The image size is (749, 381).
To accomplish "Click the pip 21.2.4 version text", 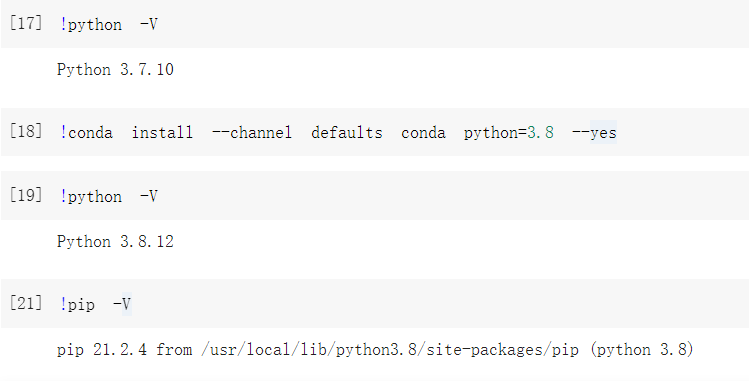I will point(102,350).
